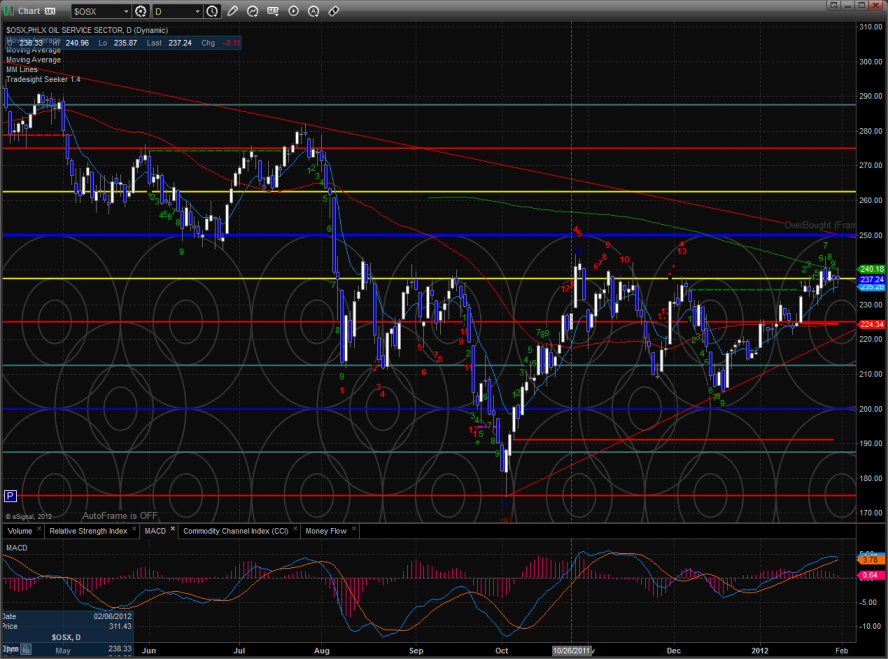Click the blue 237.24 last price marker
The height and width of the screenshot is (659, 888).
(x=872, y=280)
